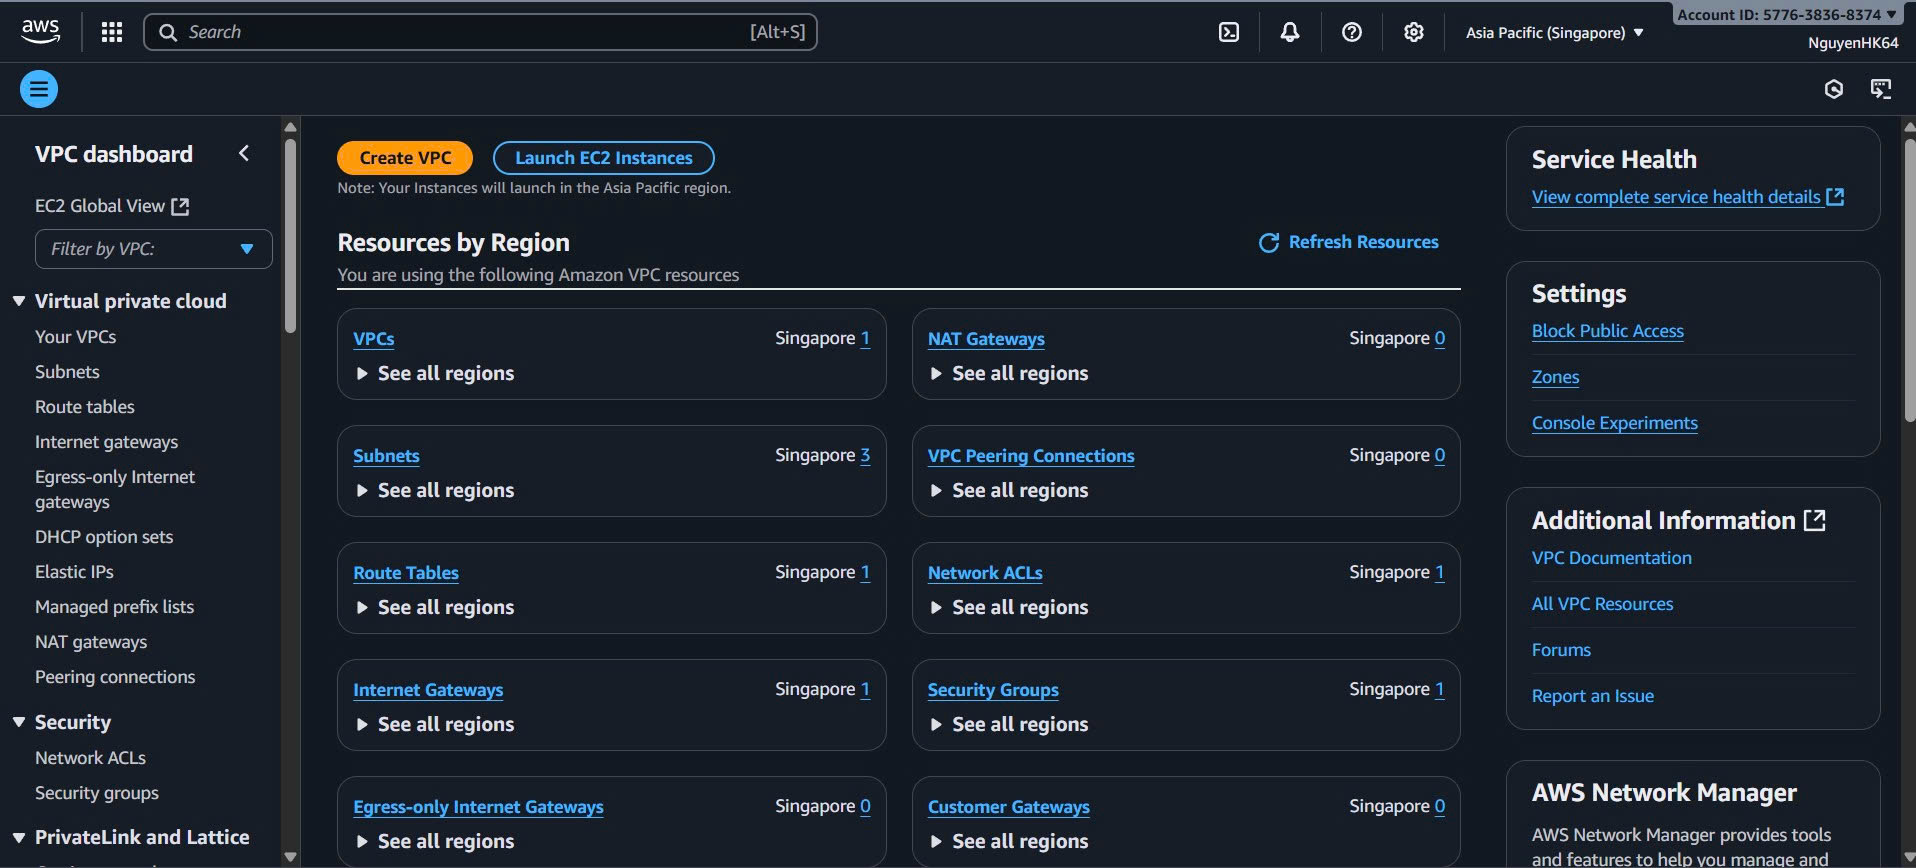Open the Block Public Access settings link
Image resolution: width=1916 pixels, height=868 pixels.
(1608, 331)
